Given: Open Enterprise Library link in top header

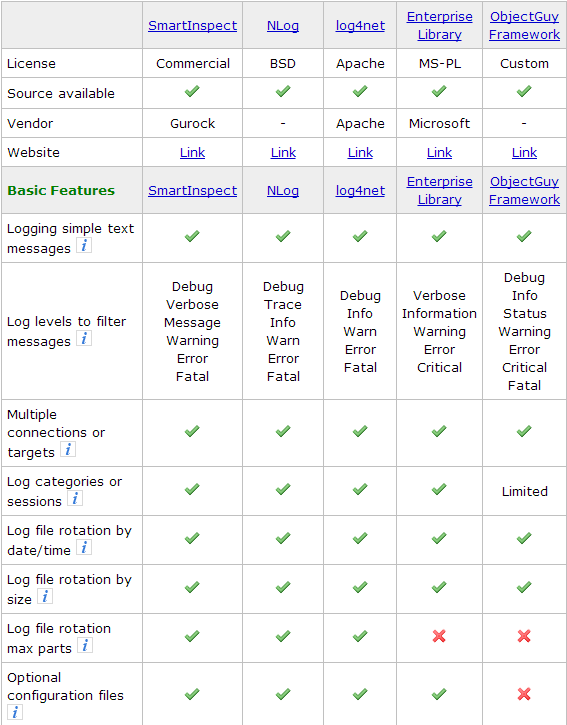Looking at the screenshot, I should (439, 25).
